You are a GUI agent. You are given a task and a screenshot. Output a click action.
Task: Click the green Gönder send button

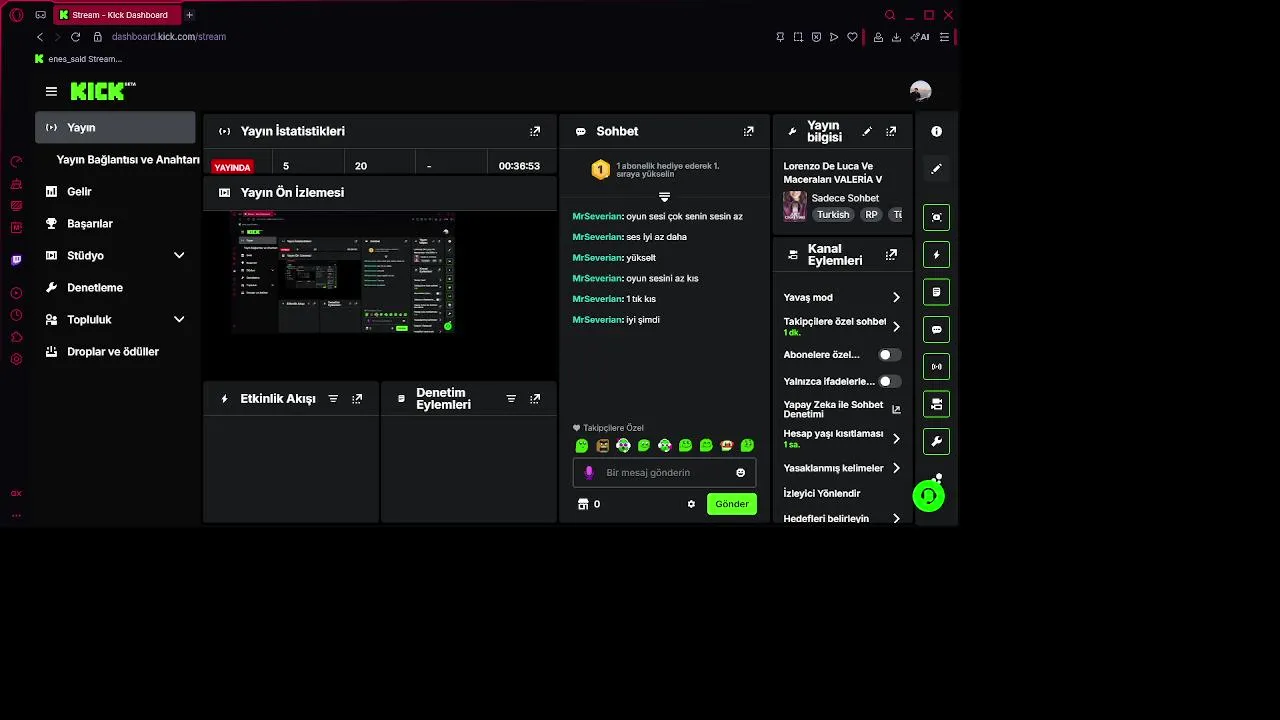(732, 504)
